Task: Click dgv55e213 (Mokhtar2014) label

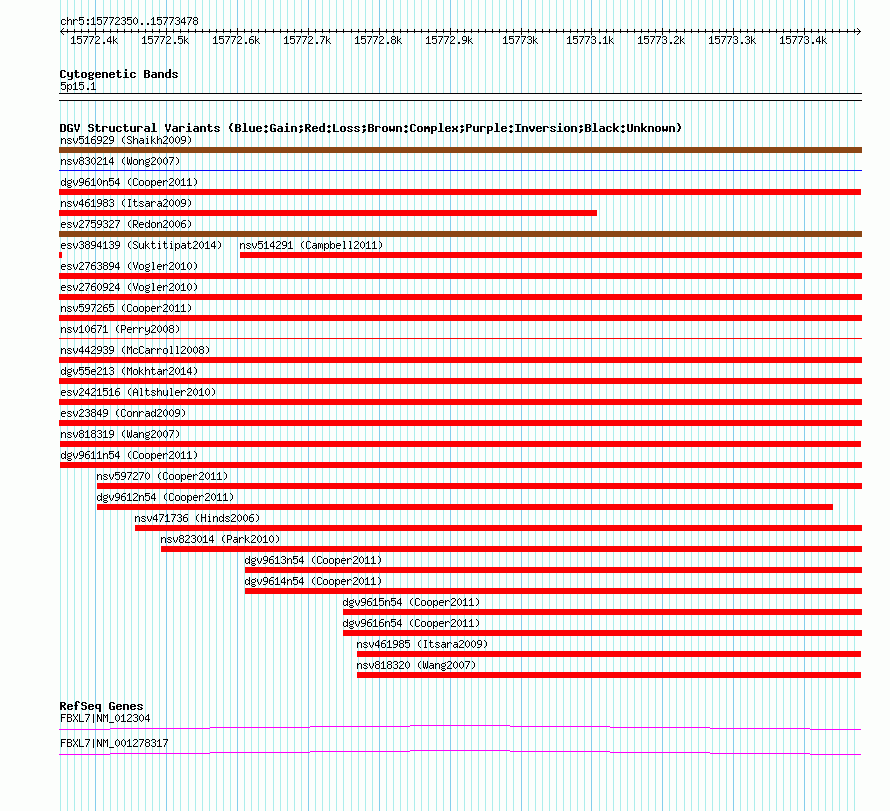Action: point(129,371)
